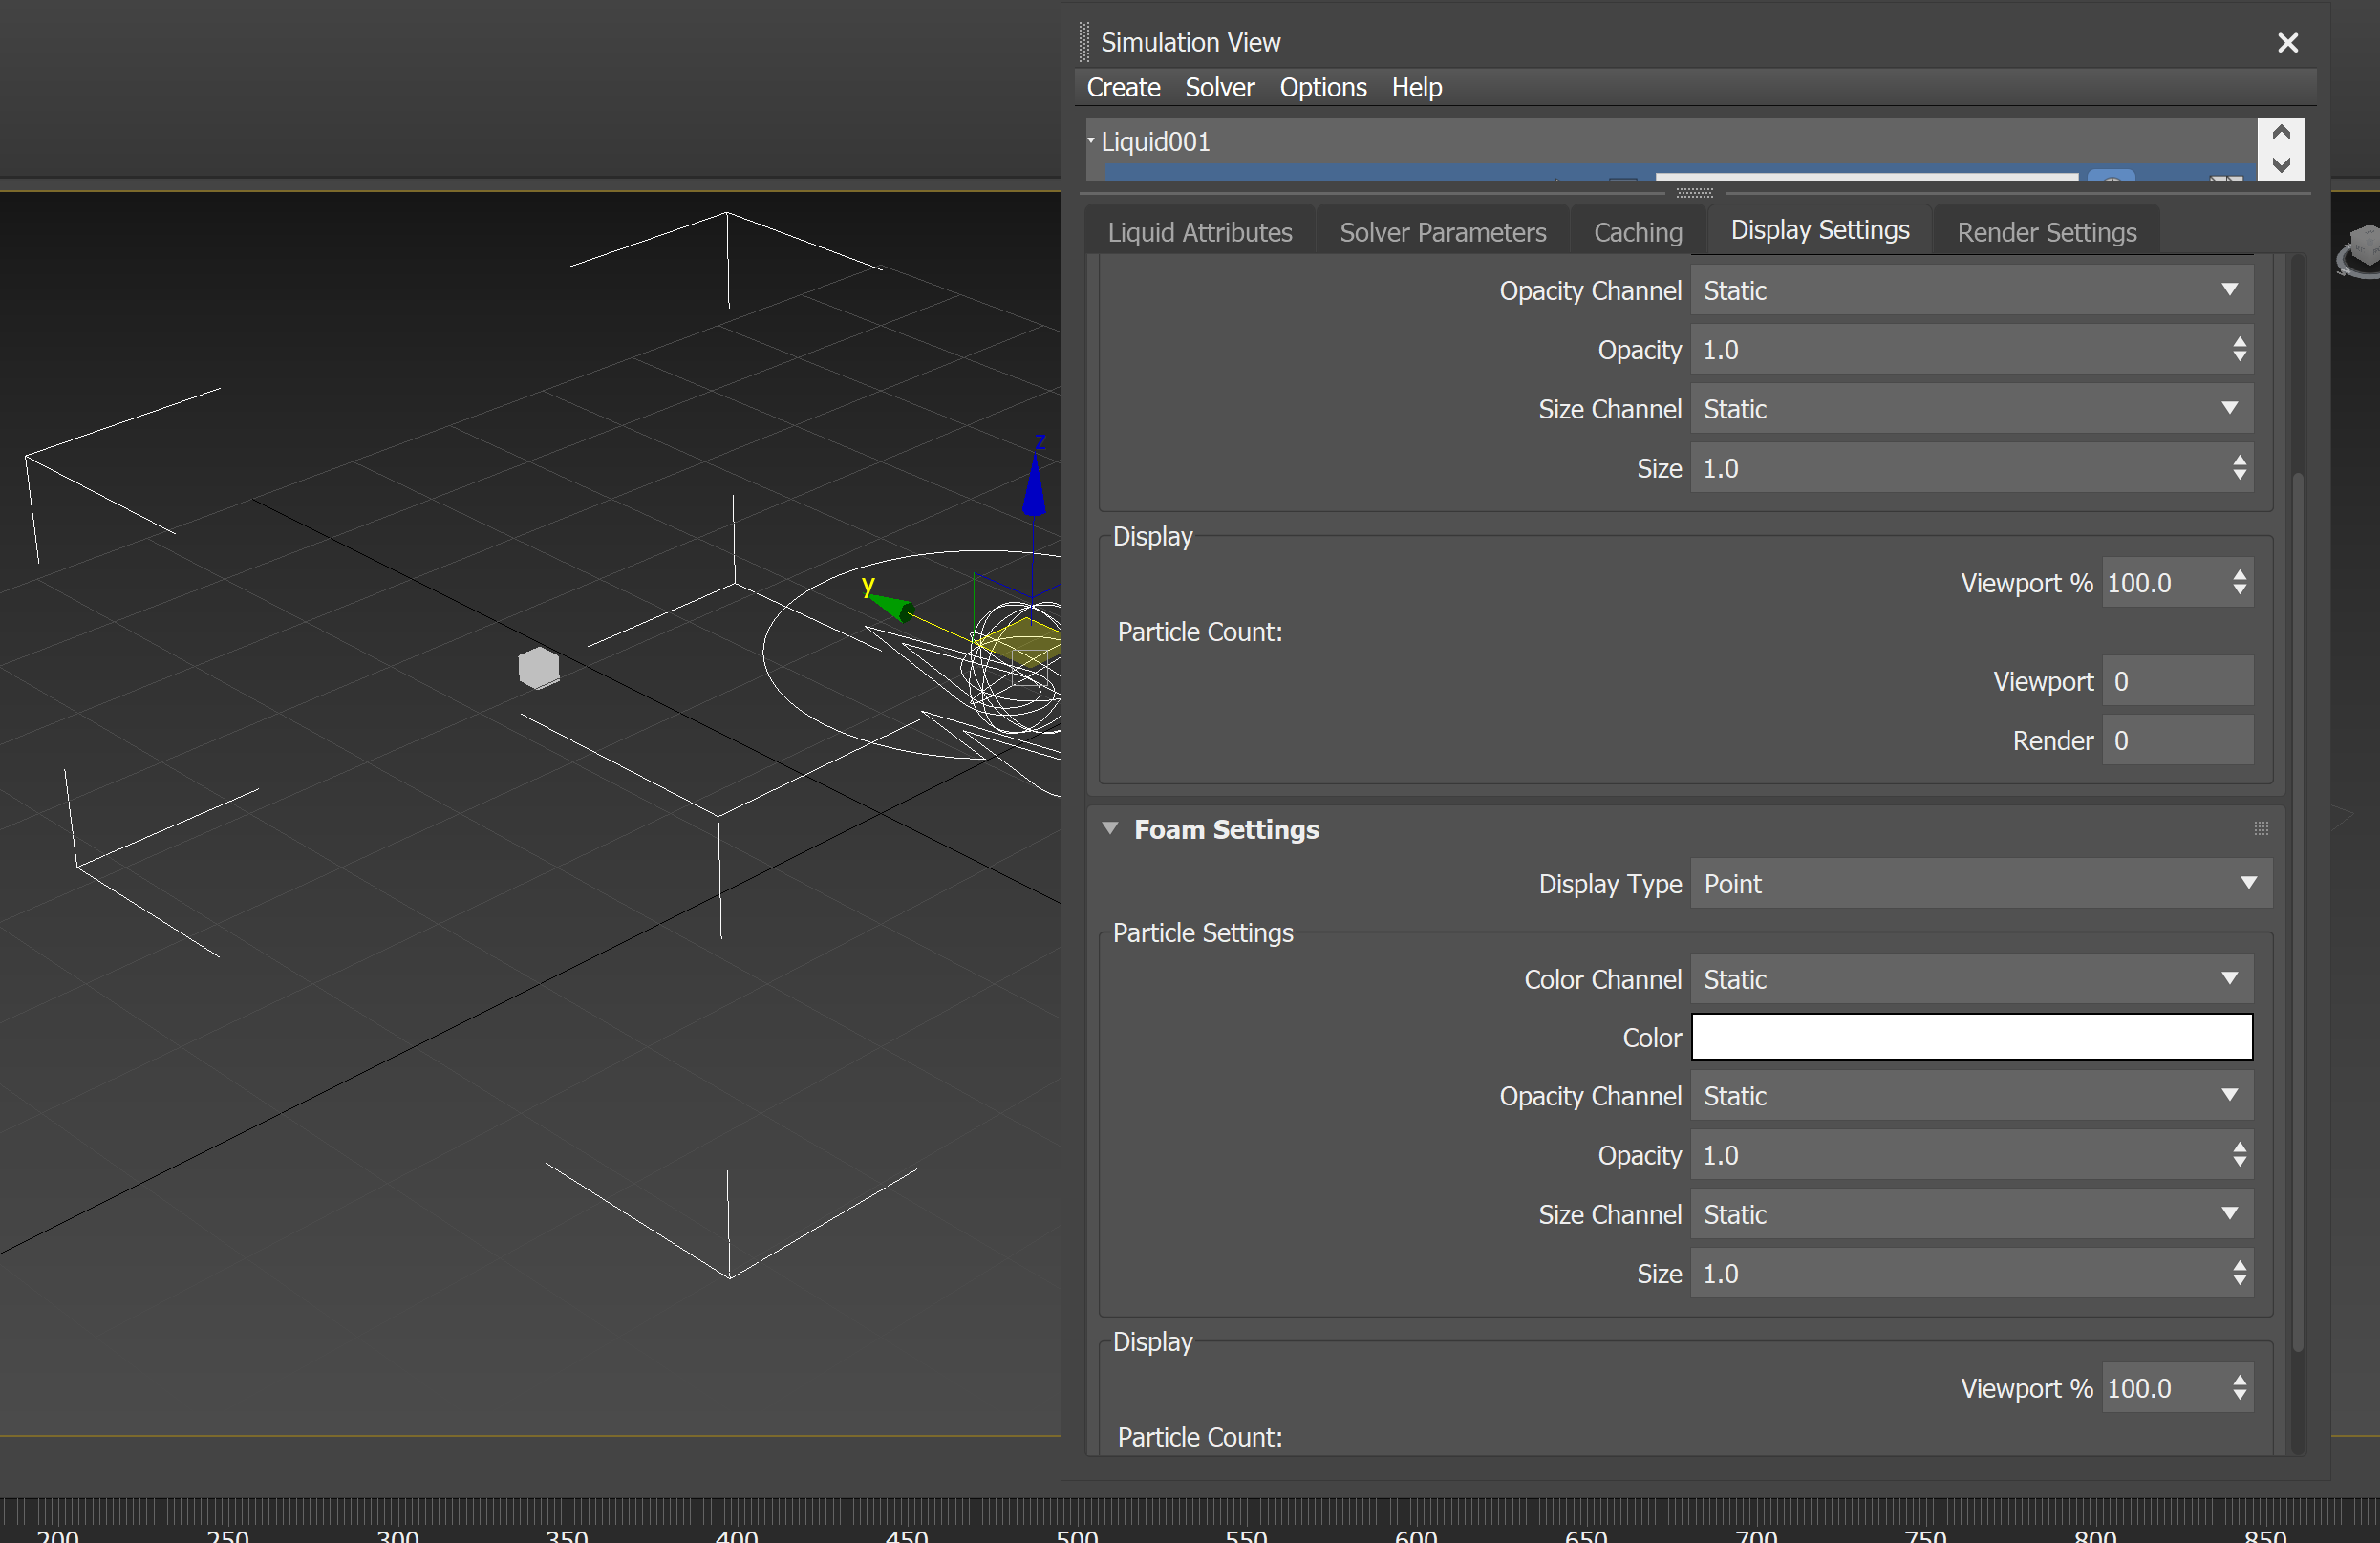Switch to the Render Settings tab
This screenshot has height=1543, width=2380.
tap(2046, 232)
